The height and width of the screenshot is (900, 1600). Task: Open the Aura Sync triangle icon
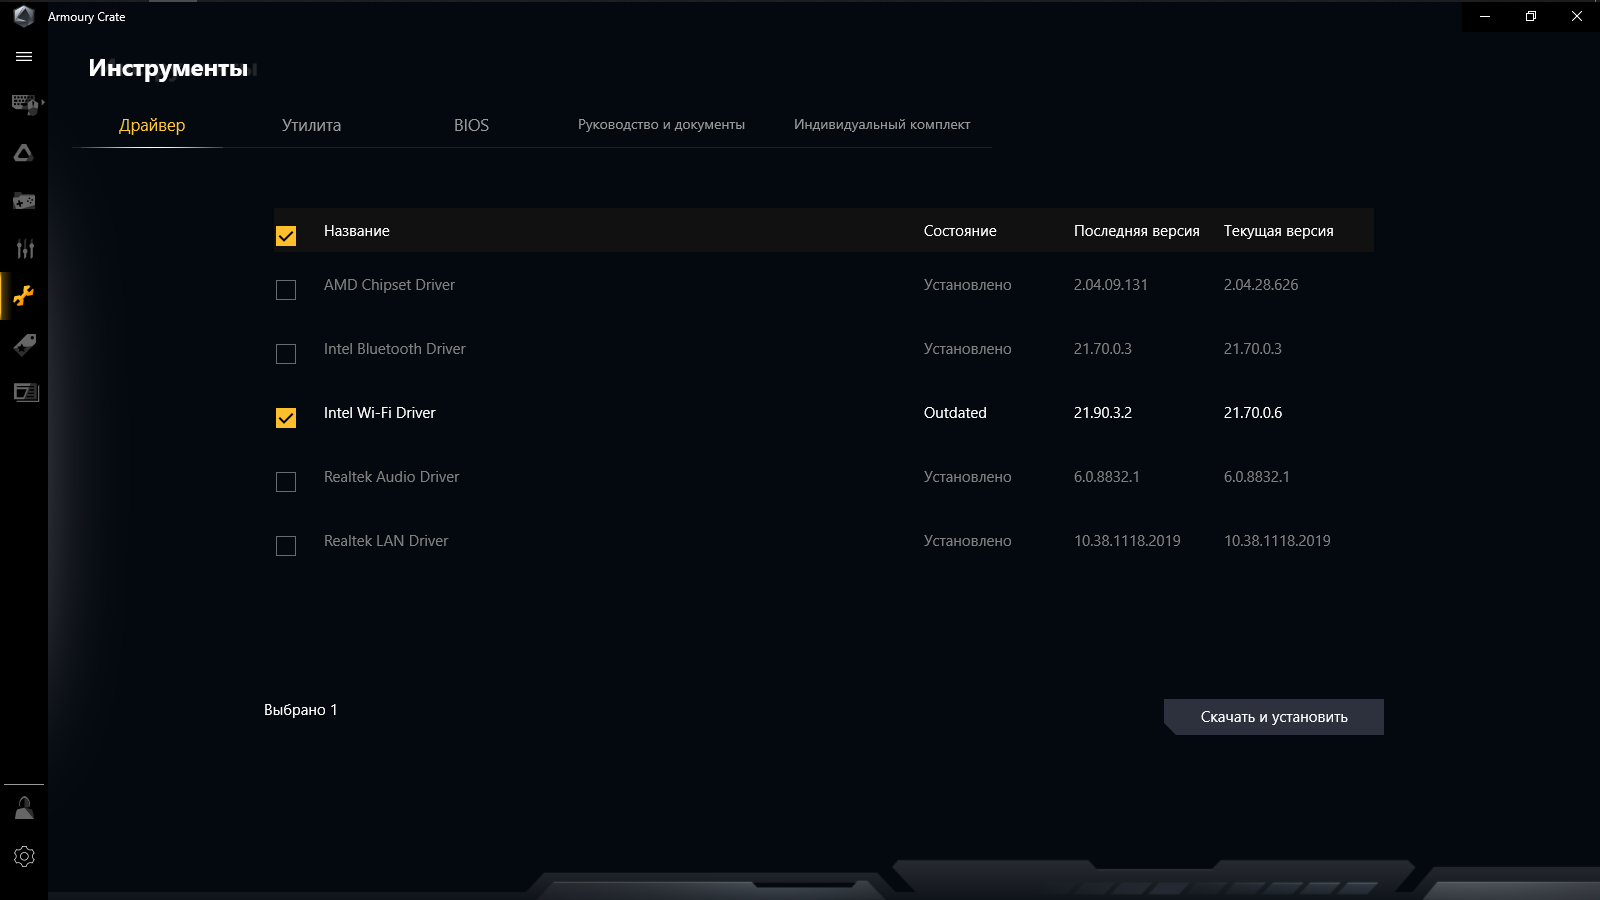(x=24, y=153)
